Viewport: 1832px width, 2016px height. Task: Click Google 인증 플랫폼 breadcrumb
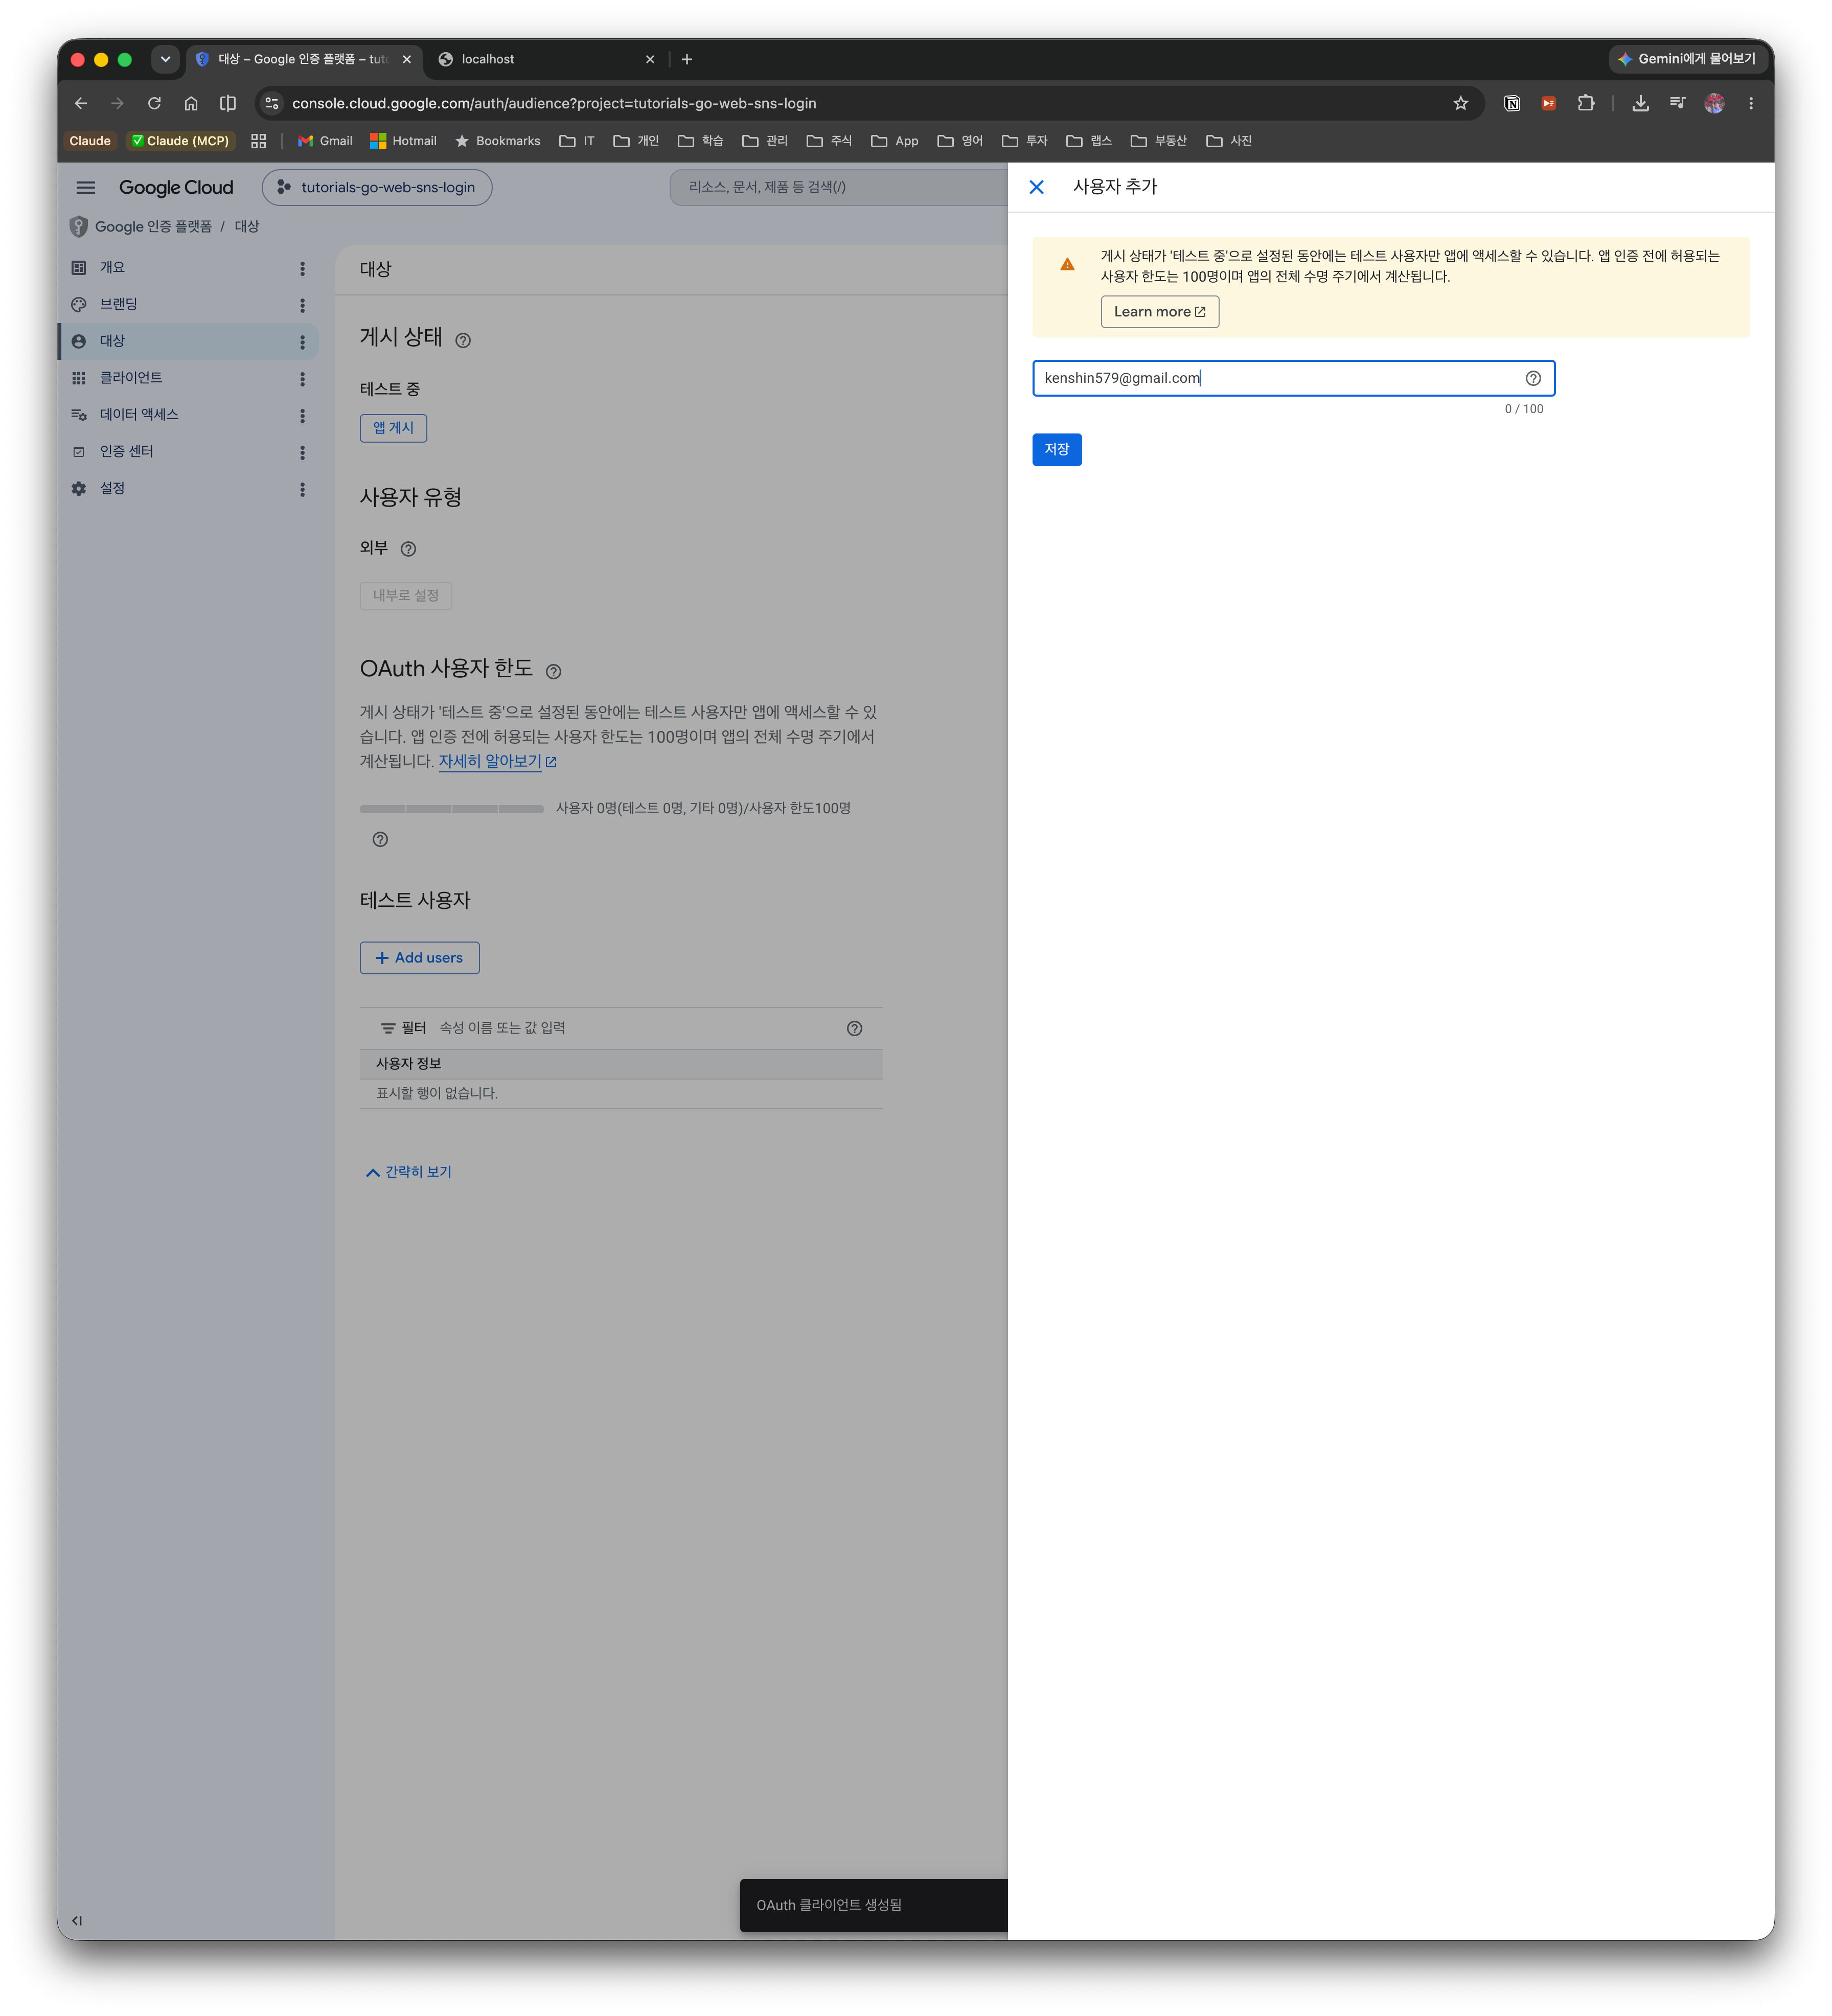tap(153, 227)
